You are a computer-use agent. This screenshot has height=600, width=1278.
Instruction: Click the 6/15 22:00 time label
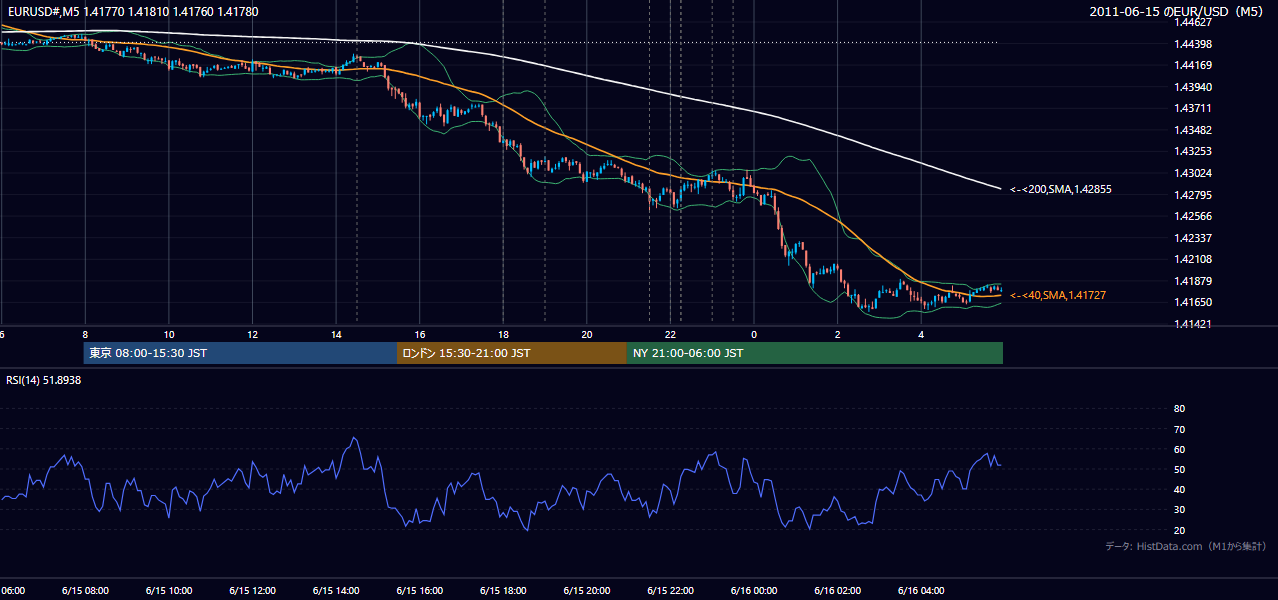tap(670, 591)
